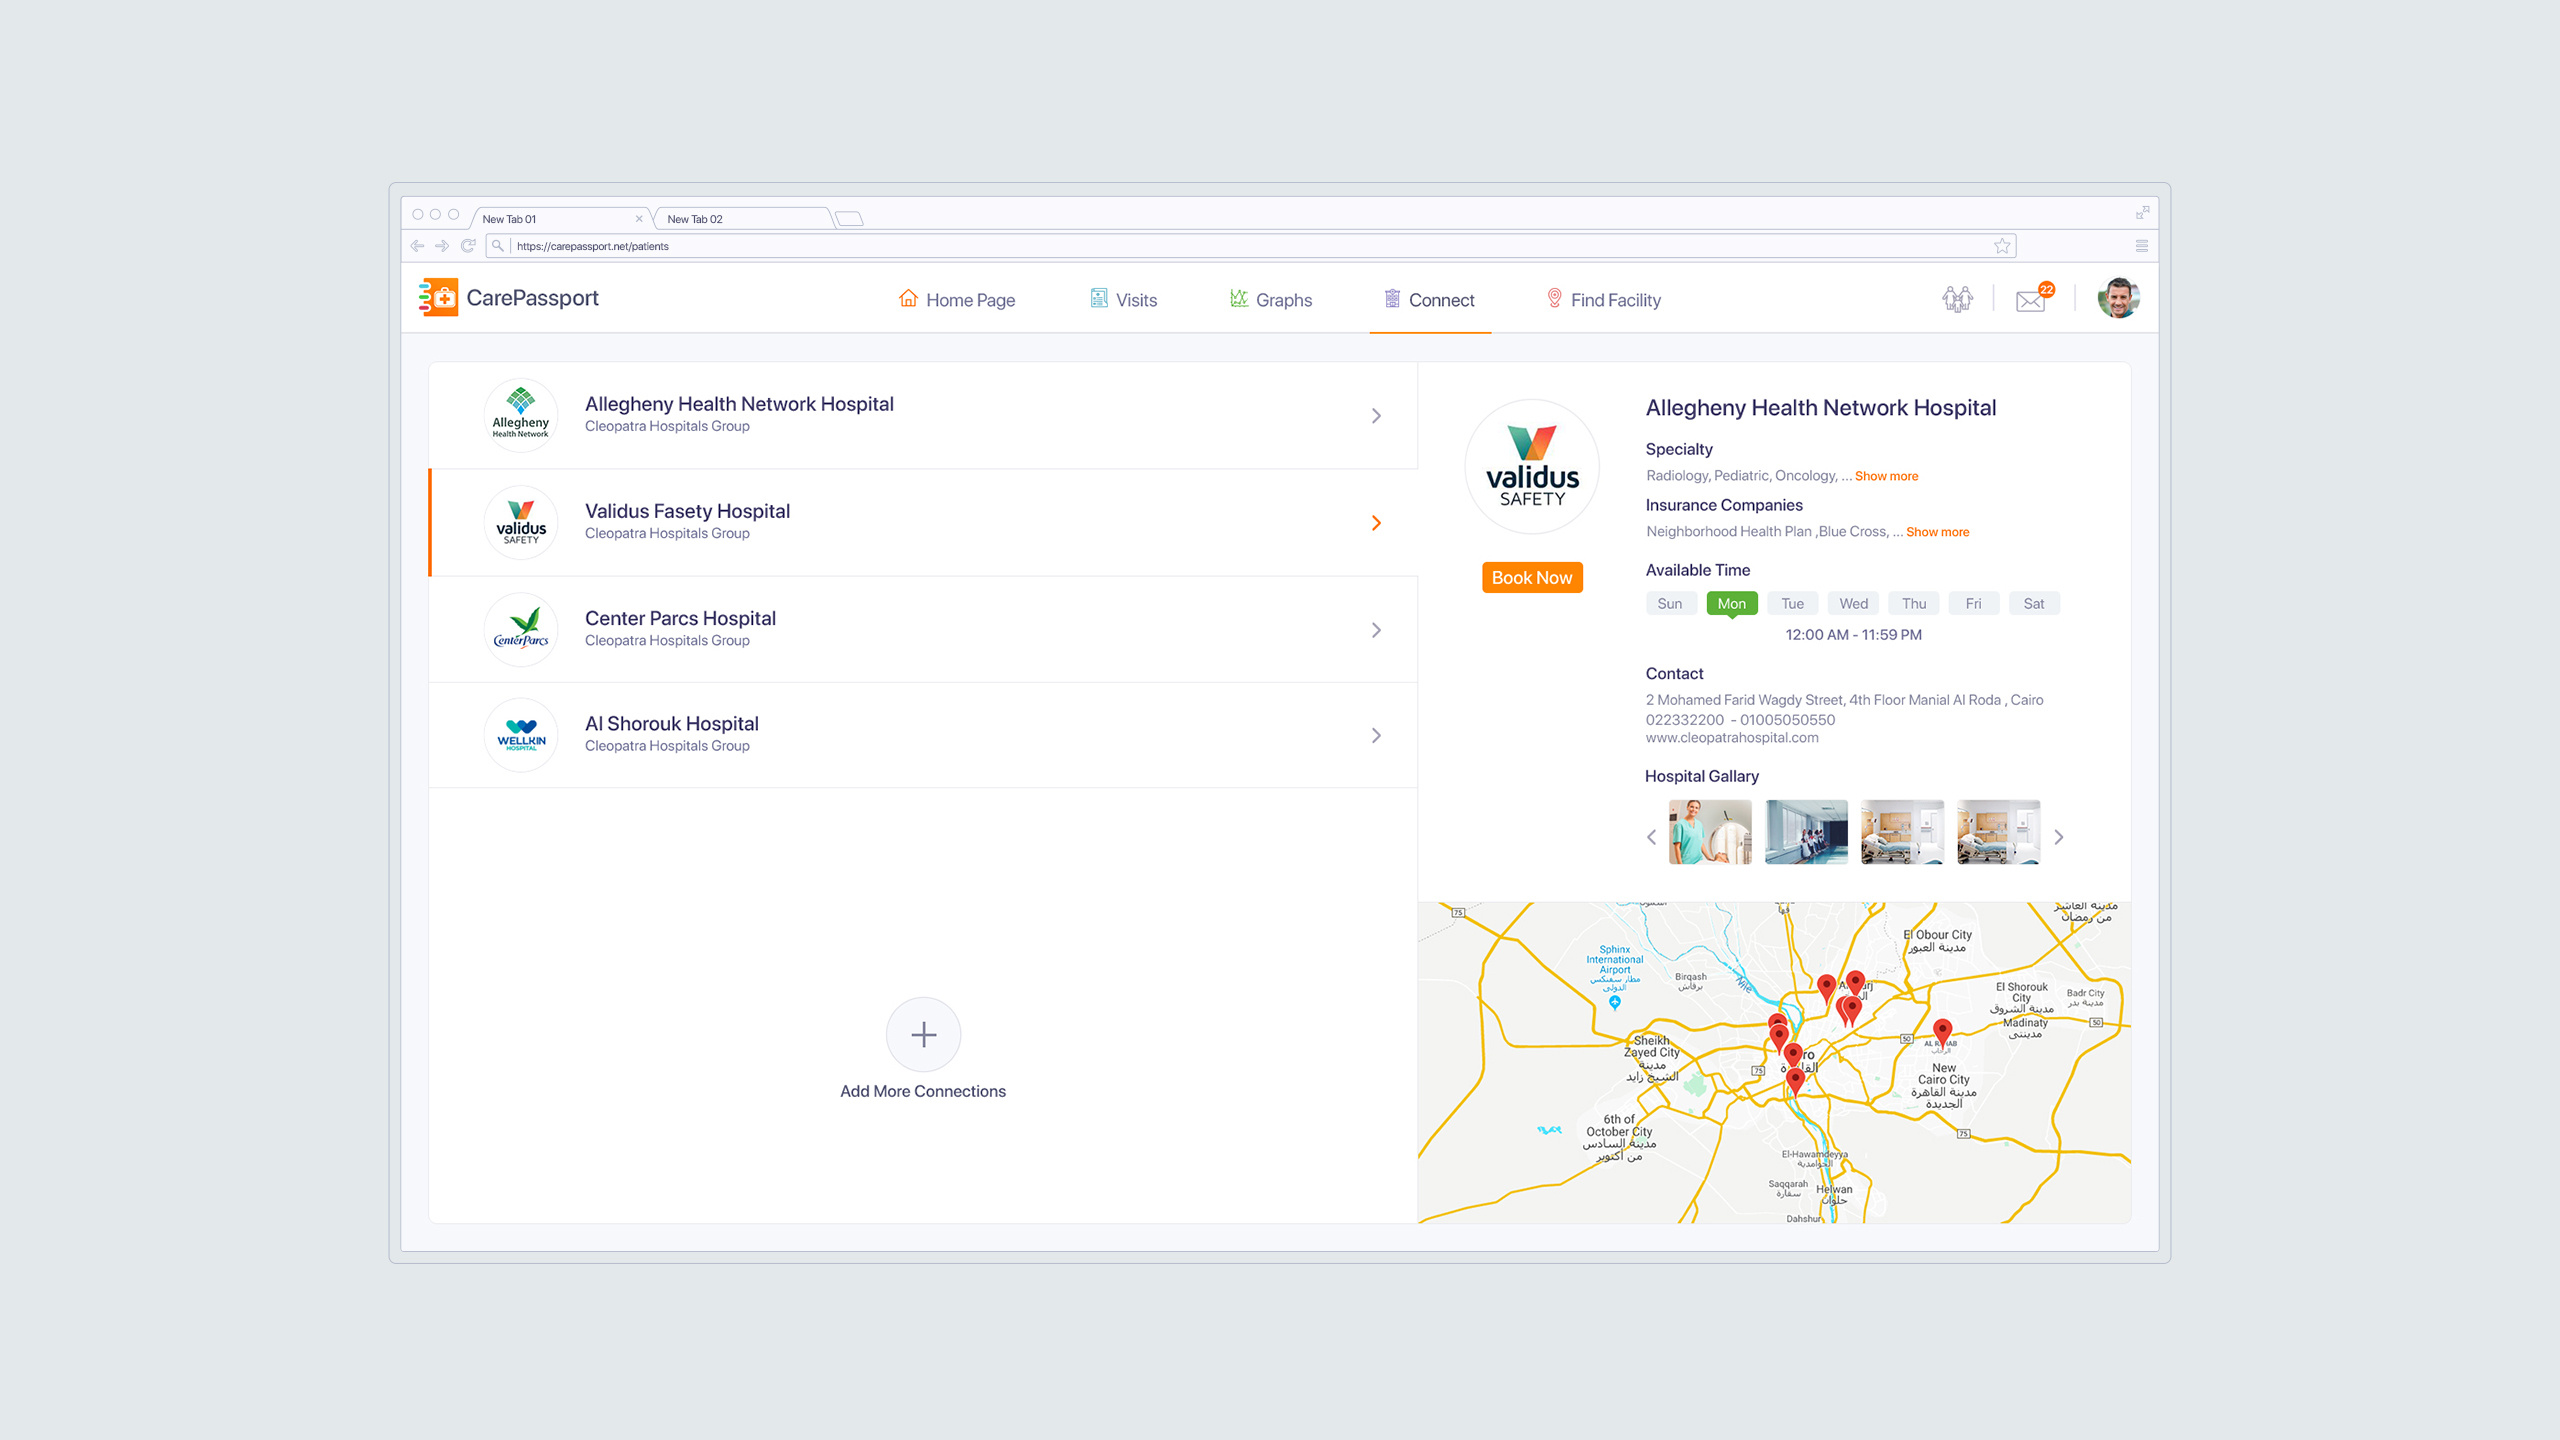2560x1440 pixels.
Task: Select Sat availability day
Action: pyautogui.click(x=2034, y=603)
